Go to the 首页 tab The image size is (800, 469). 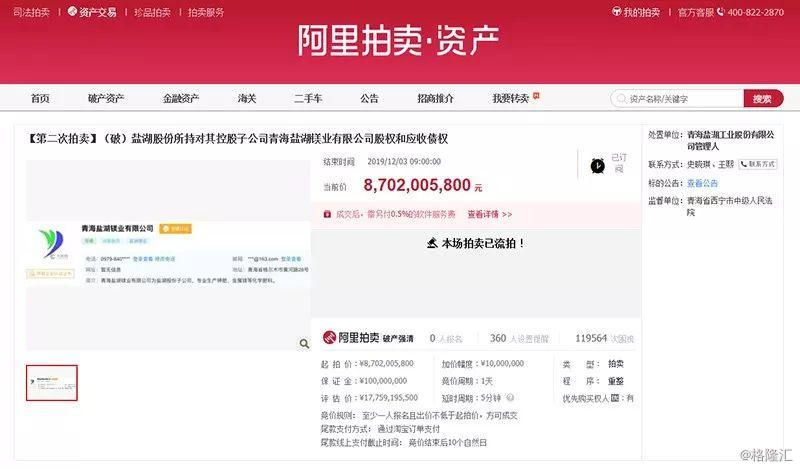40,98
